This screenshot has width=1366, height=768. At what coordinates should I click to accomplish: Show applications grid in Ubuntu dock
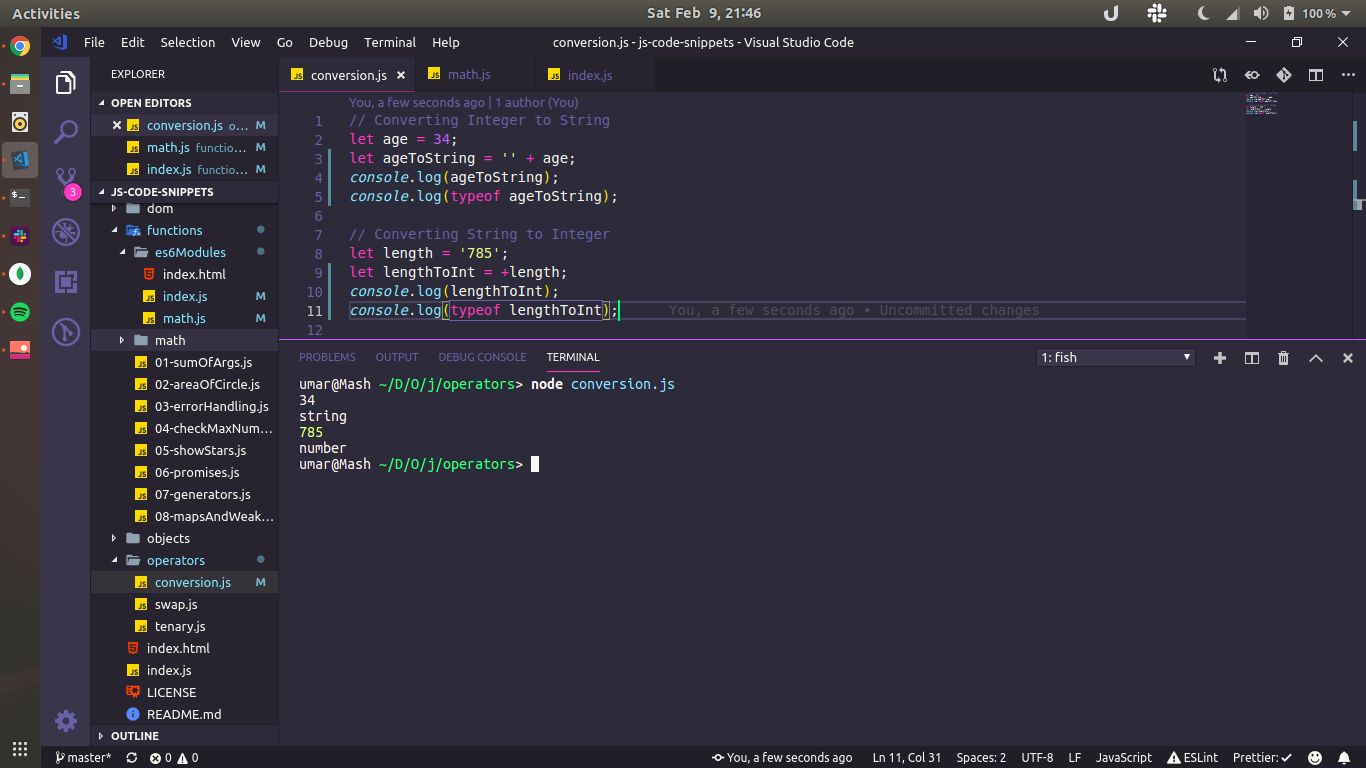click(x=20, y=748)
